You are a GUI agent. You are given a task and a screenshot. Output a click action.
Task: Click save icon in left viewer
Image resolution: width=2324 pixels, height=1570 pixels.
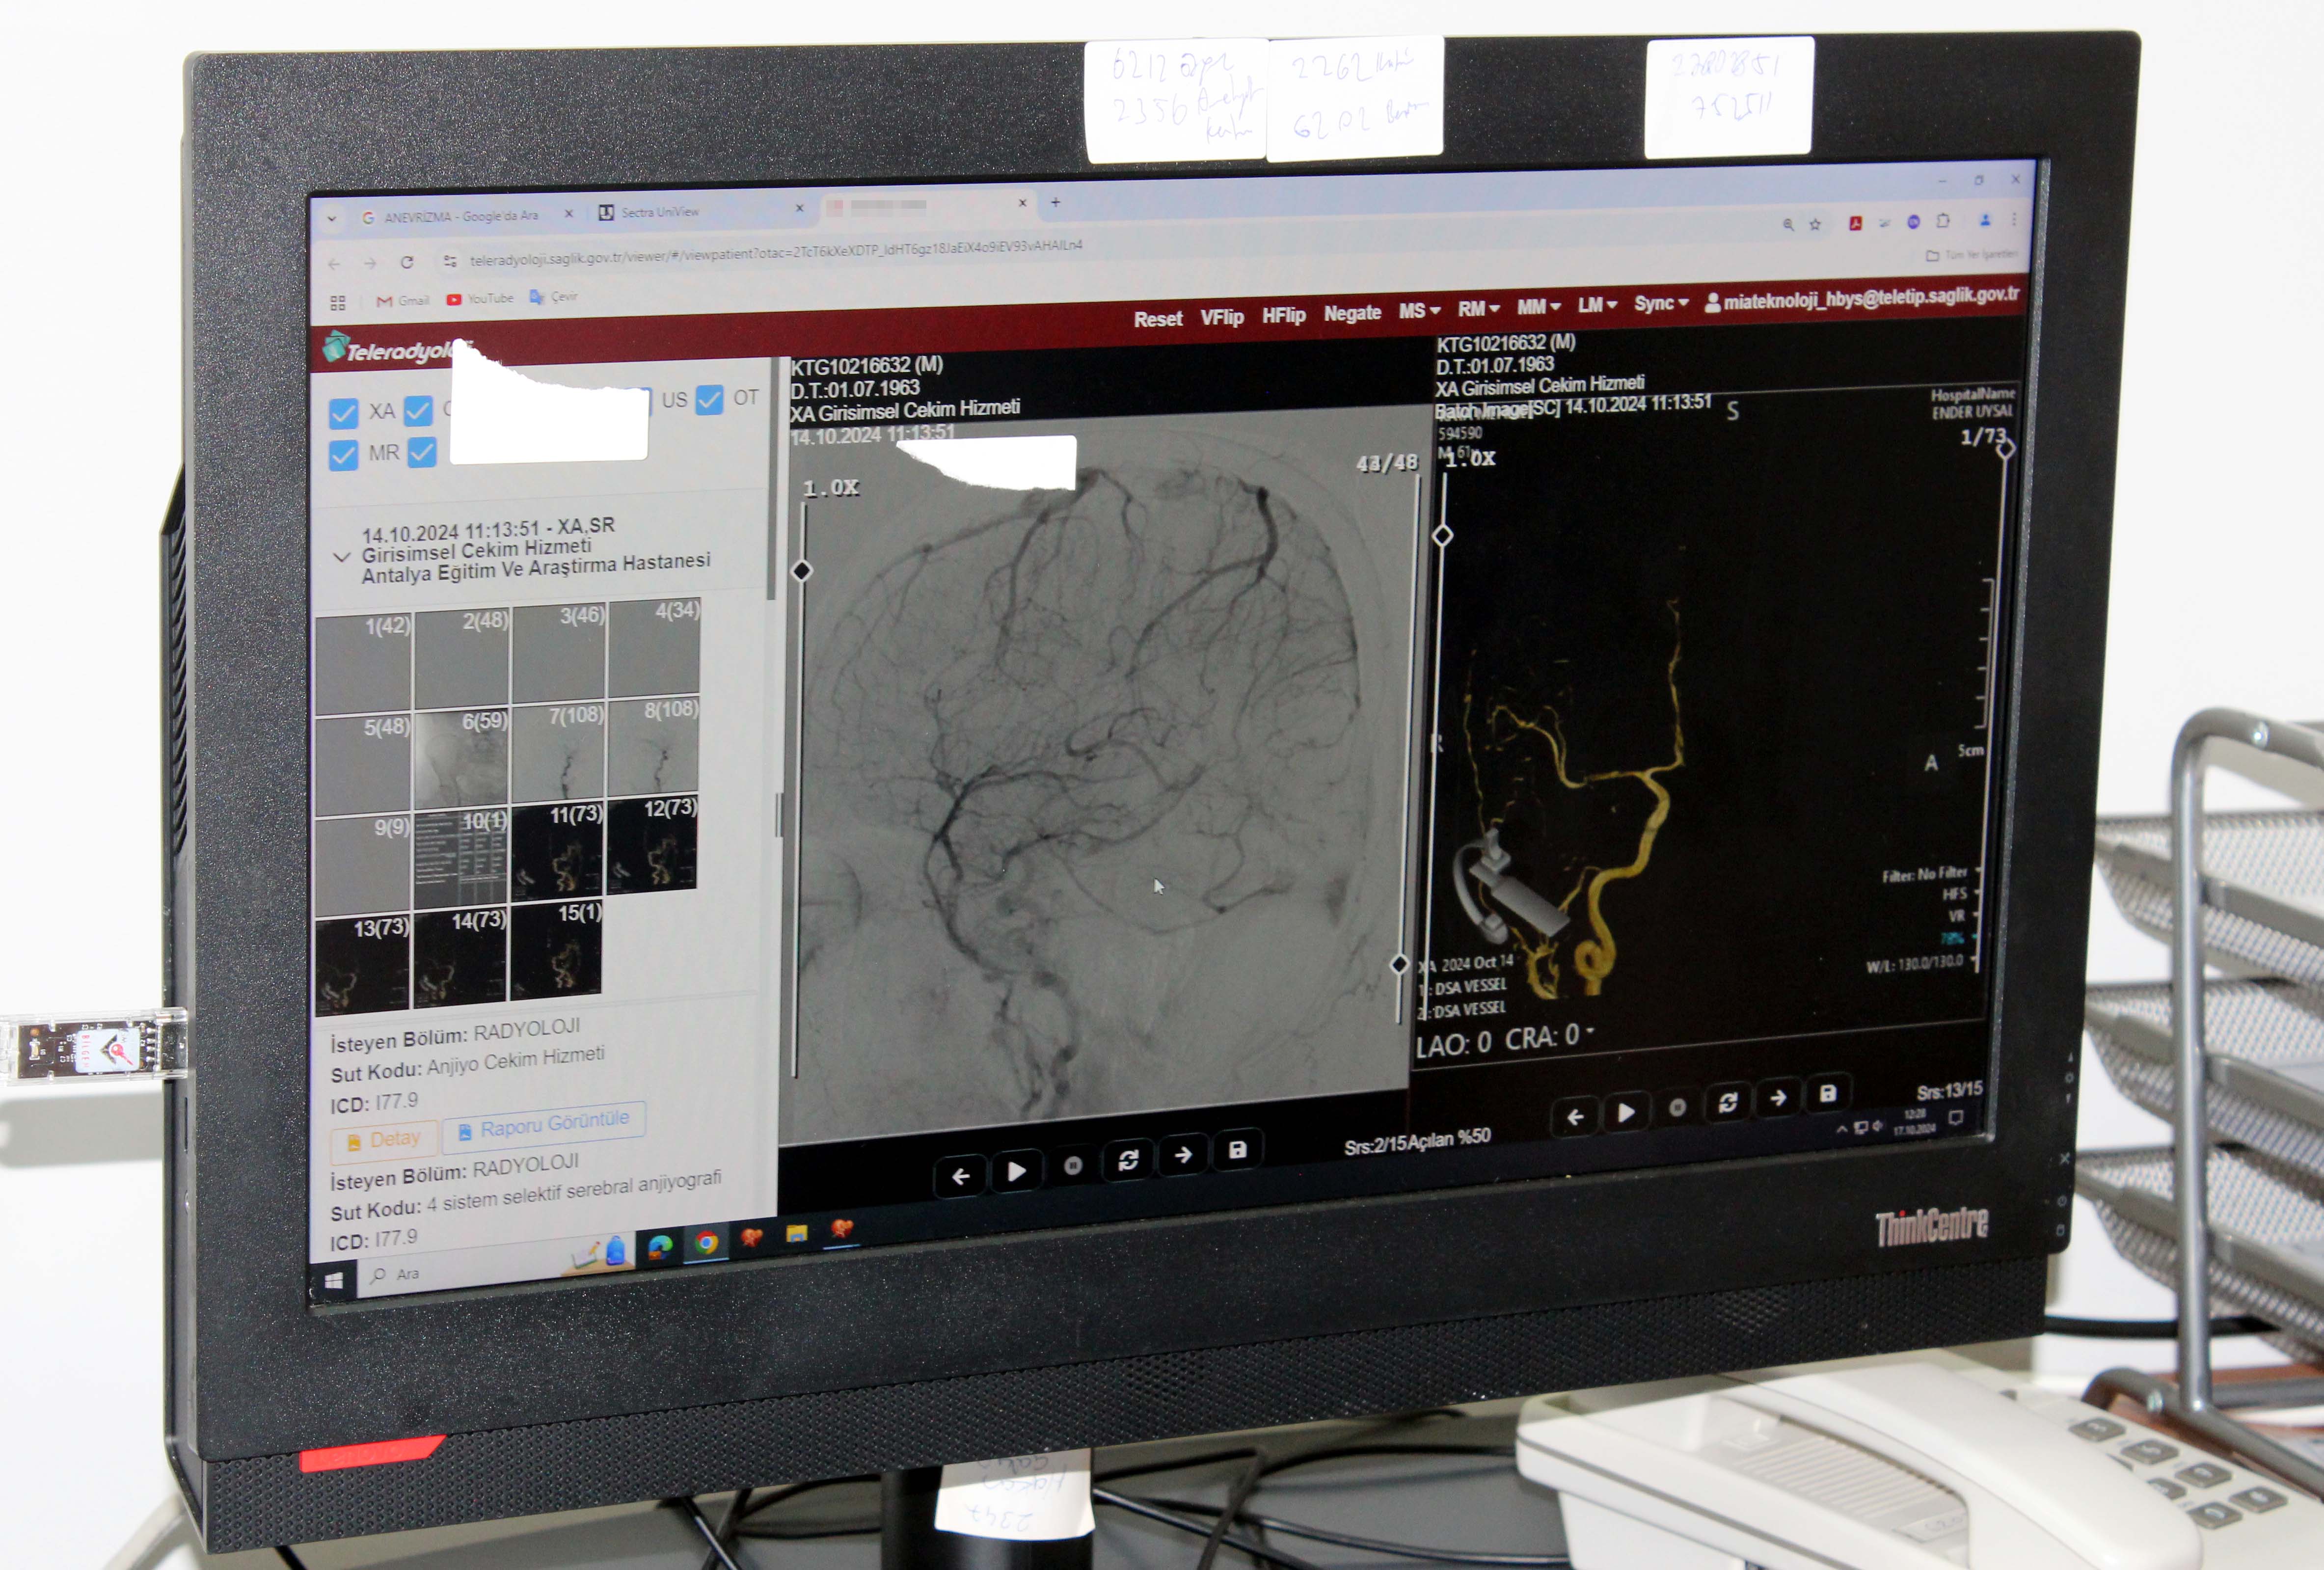pyautogui.click(x=1237, y=1151)
